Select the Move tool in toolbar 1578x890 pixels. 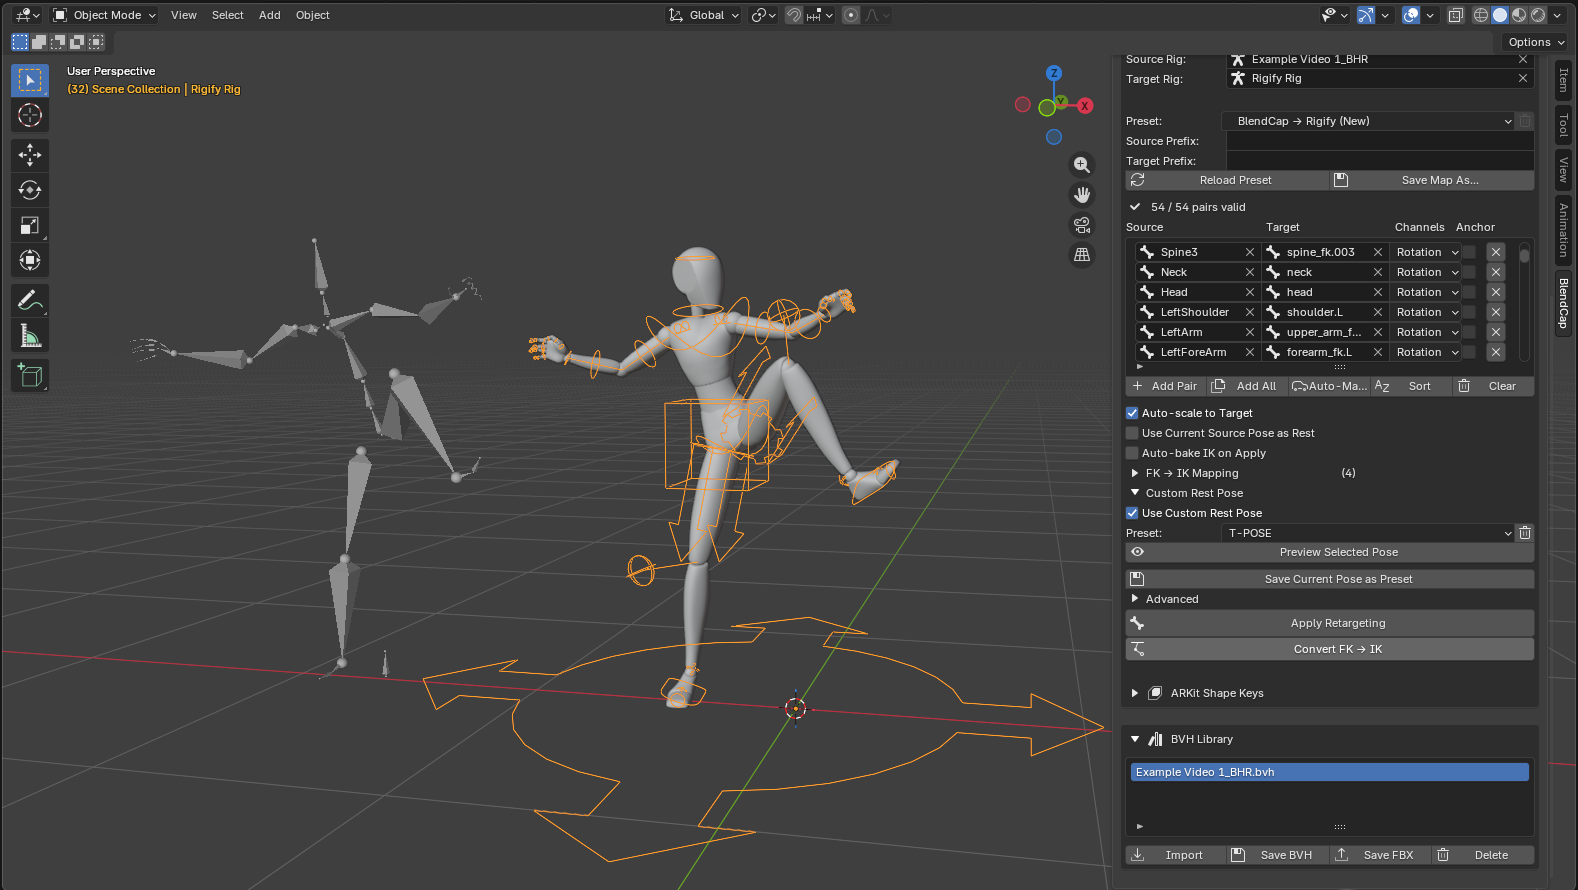point(30,155)
